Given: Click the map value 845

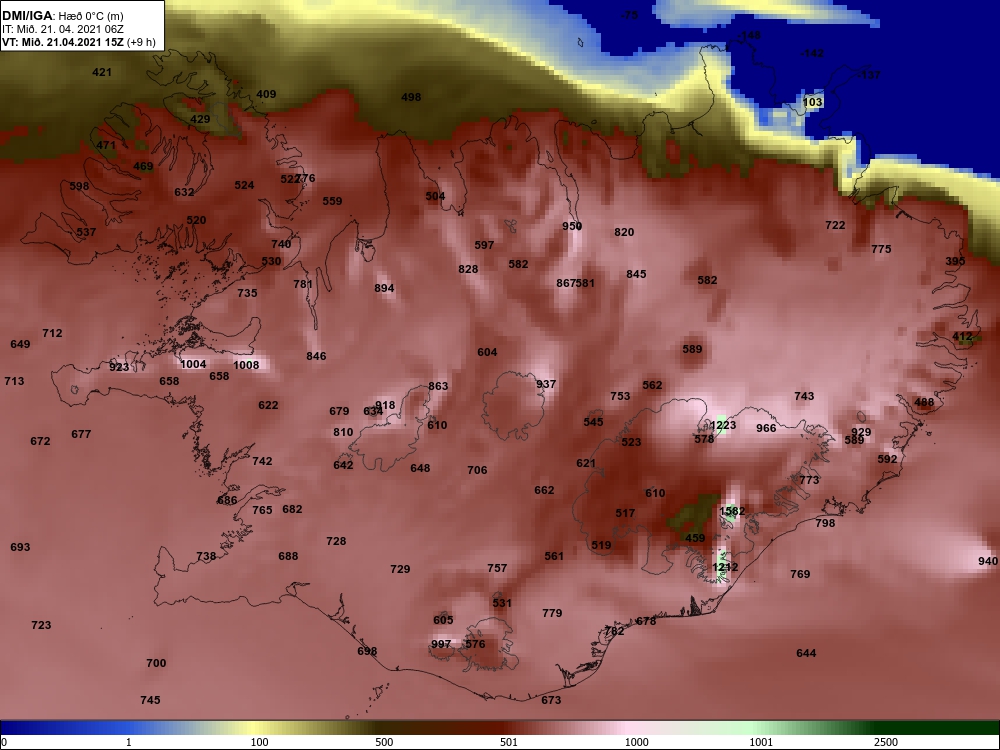Looking at the screenshot, I should pos(636,274).
